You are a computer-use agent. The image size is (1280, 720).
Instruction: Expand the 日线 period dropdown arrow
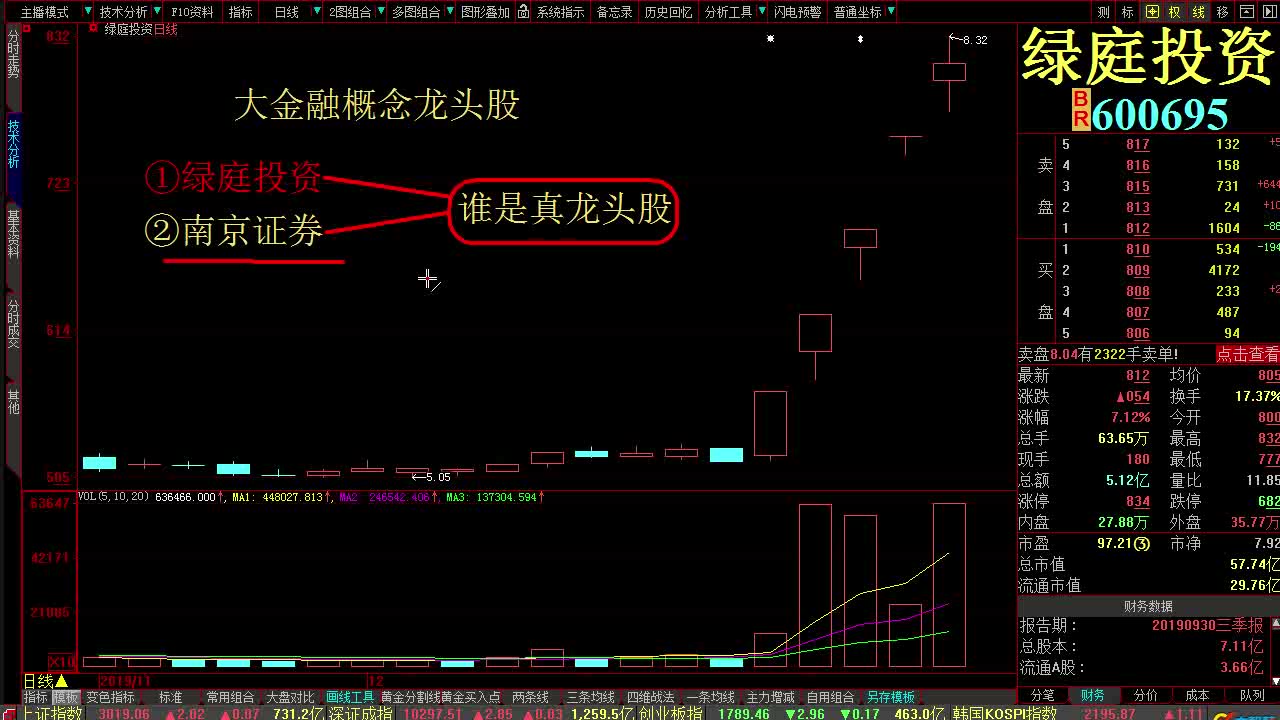pos(318,12)
